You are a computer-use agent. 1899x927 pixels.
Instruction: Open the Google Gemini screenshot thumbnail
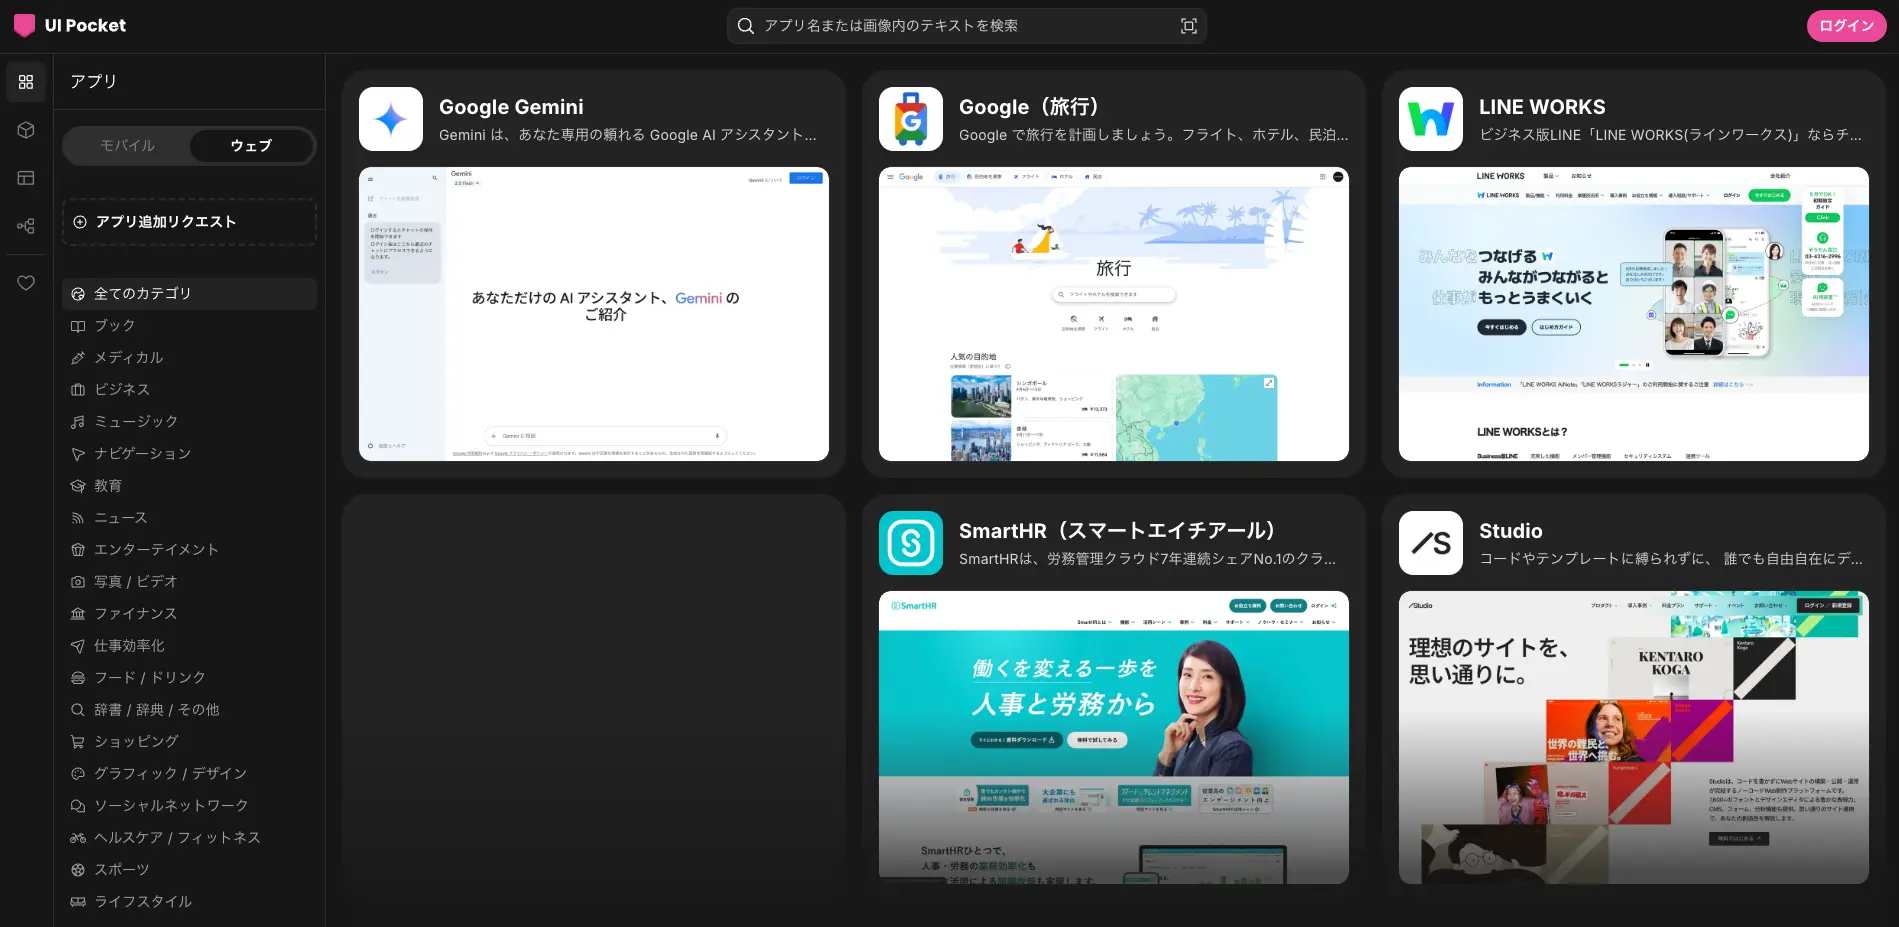click(x=594, y=314)
